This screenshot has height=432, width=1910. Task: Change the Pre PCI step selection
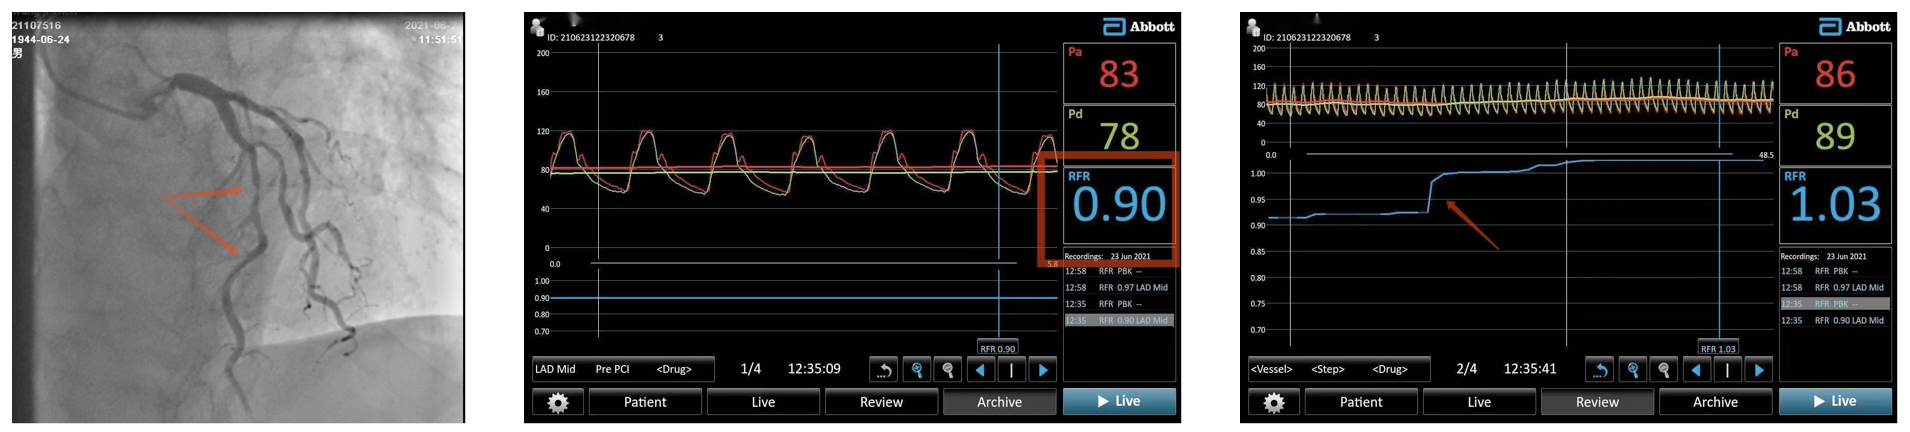click(612, 369)
